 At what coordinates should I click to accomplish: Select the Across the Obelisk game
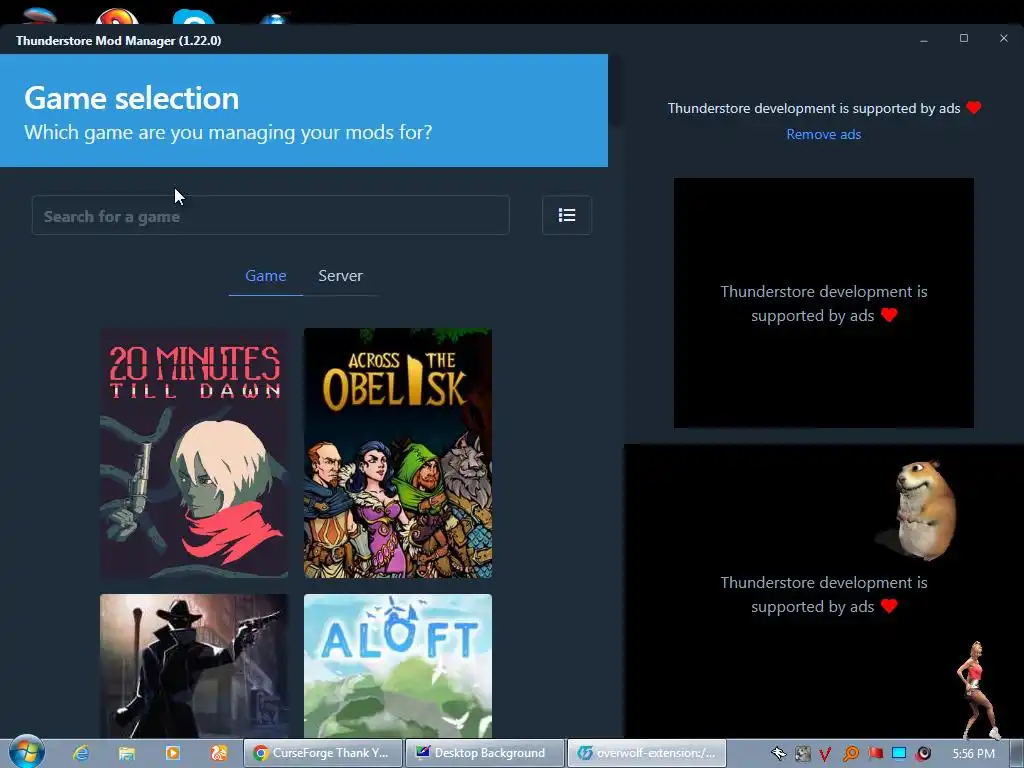coord(398,453)
